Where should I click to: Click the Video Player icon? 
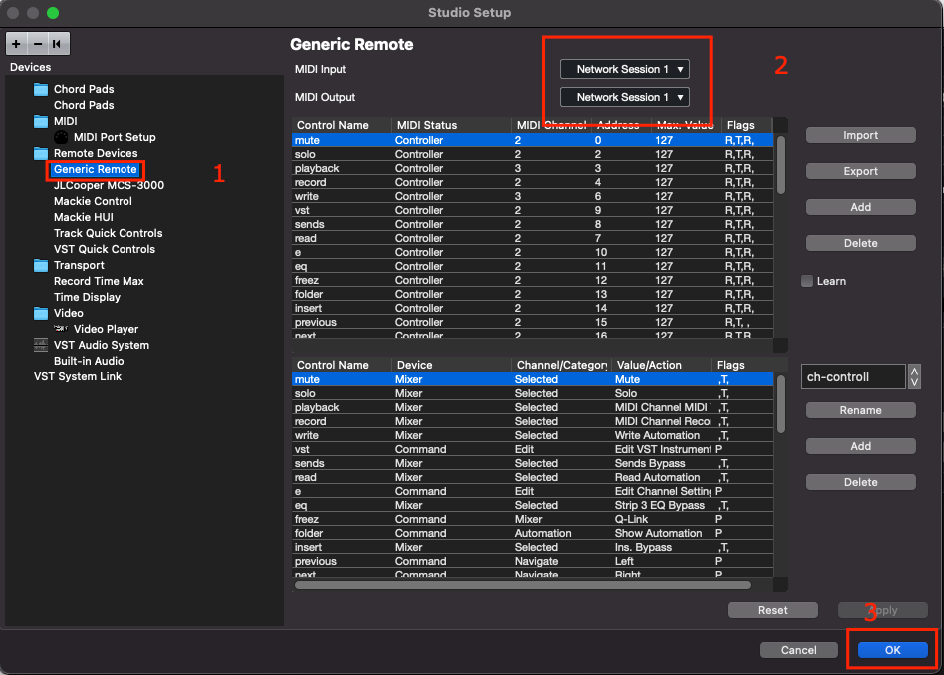click(x=61, y=329)
